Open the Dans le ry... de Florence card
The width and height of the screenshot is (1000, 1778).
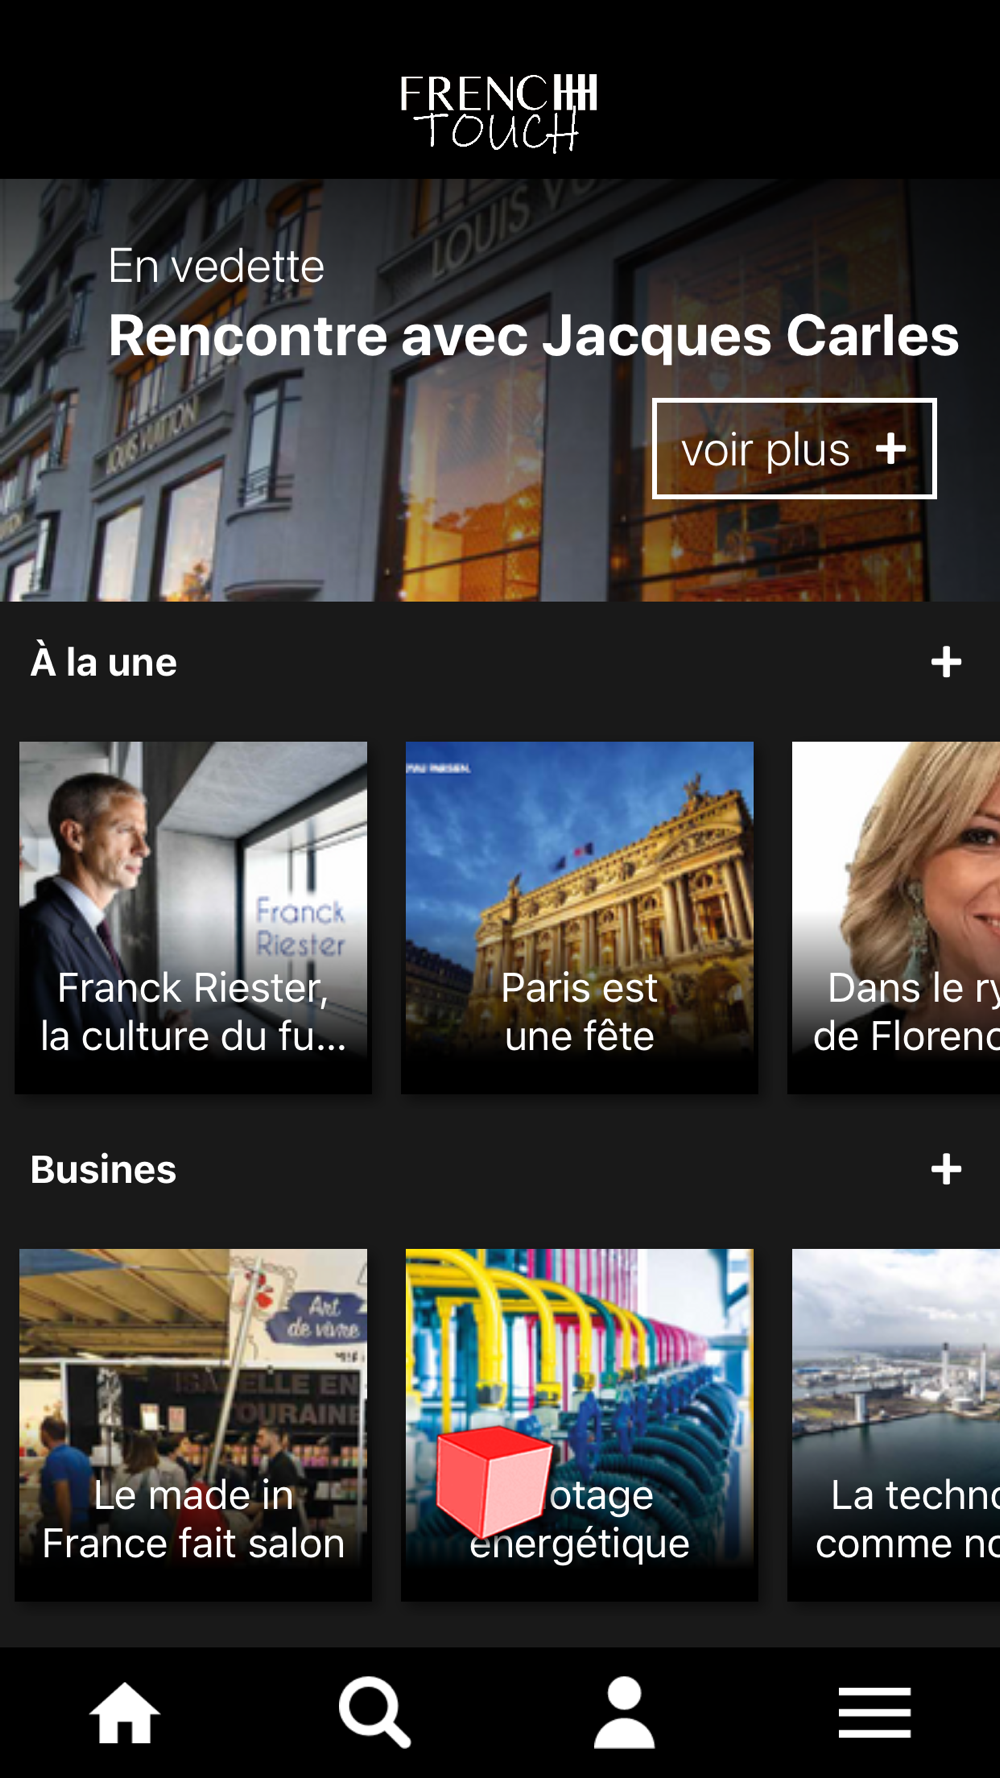point(895,915)
